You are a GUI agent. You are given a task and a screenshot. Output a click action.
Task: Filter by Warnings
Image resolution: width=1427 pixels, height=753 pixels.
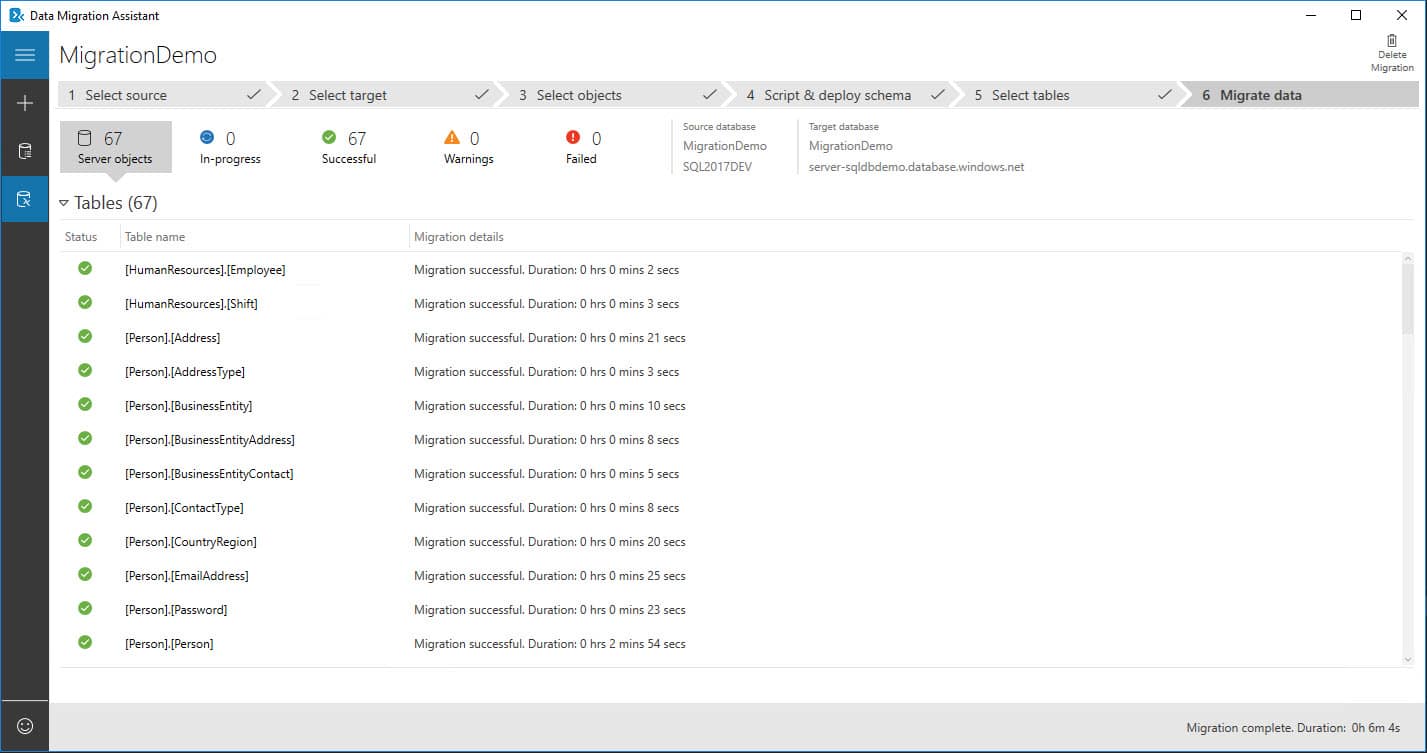coord(468,147)
